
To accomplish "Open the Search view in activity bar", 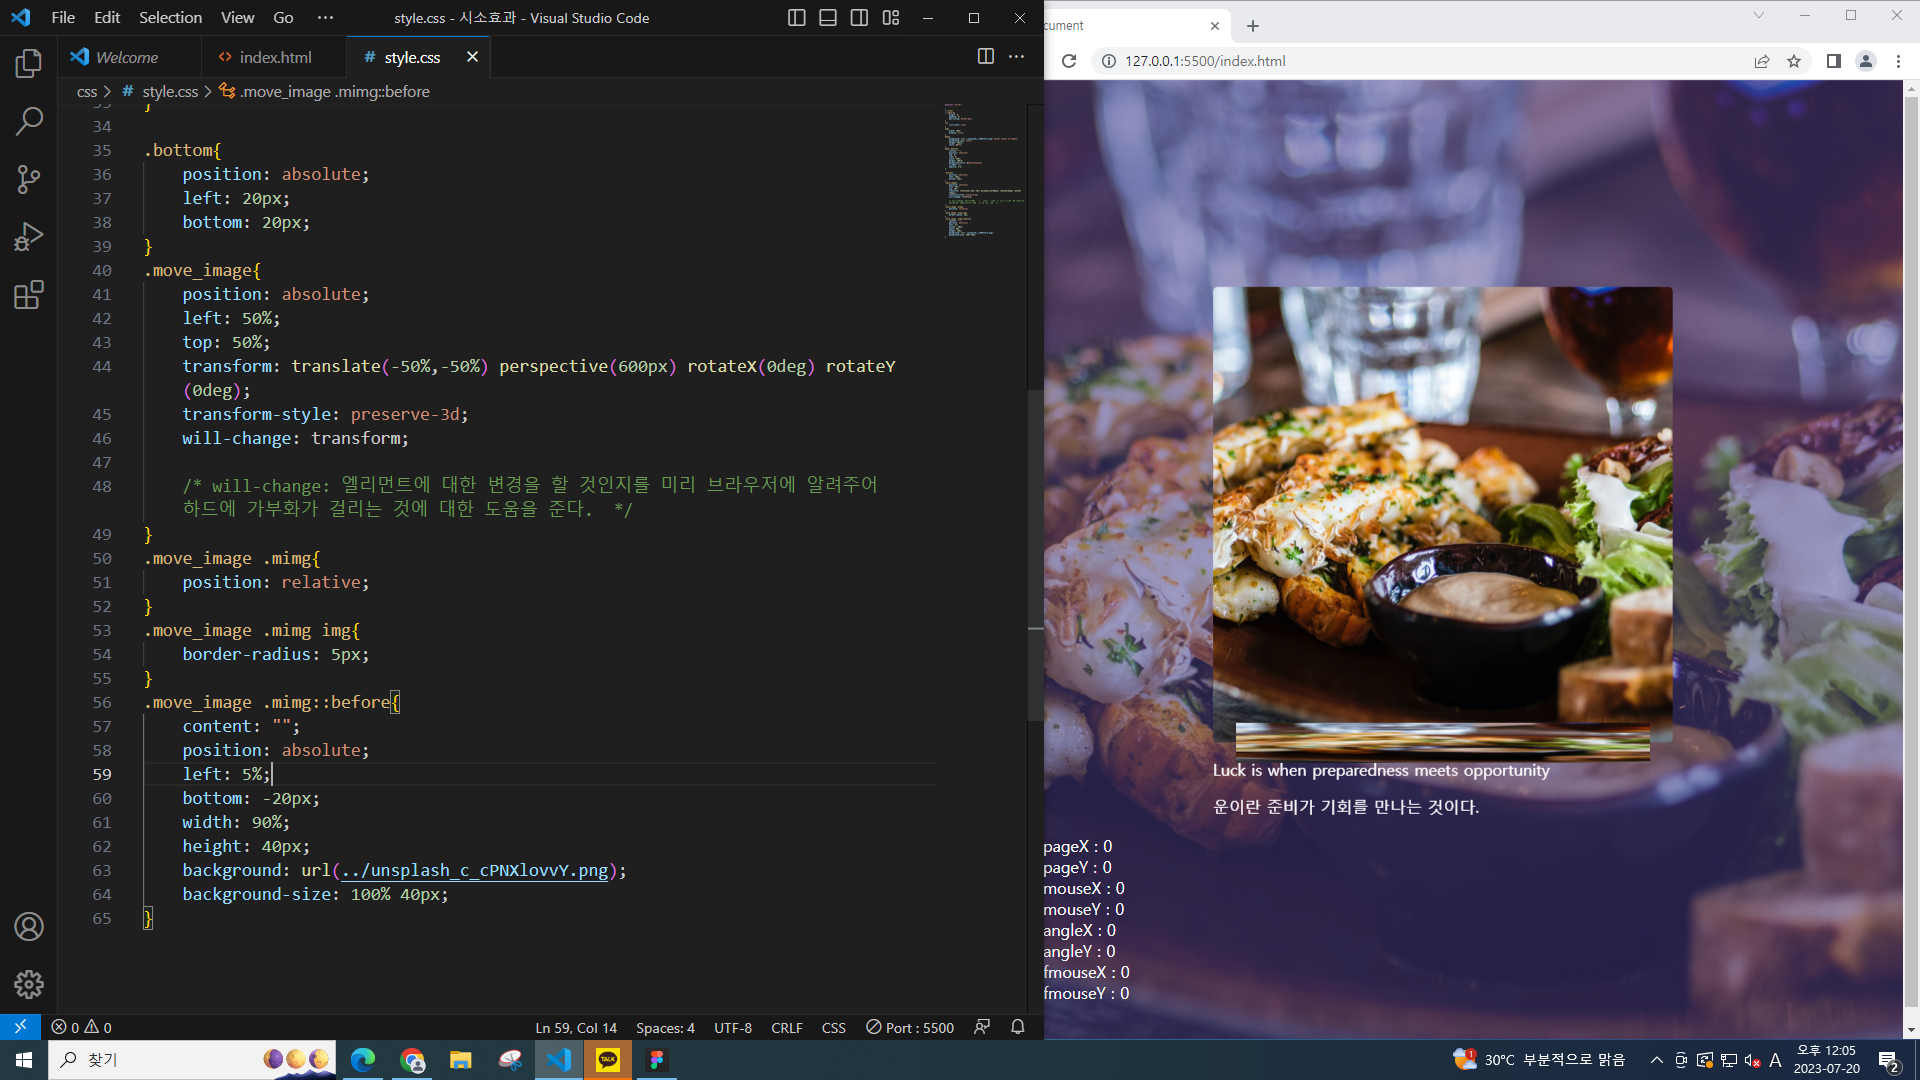I will click(x=29, y=121).
